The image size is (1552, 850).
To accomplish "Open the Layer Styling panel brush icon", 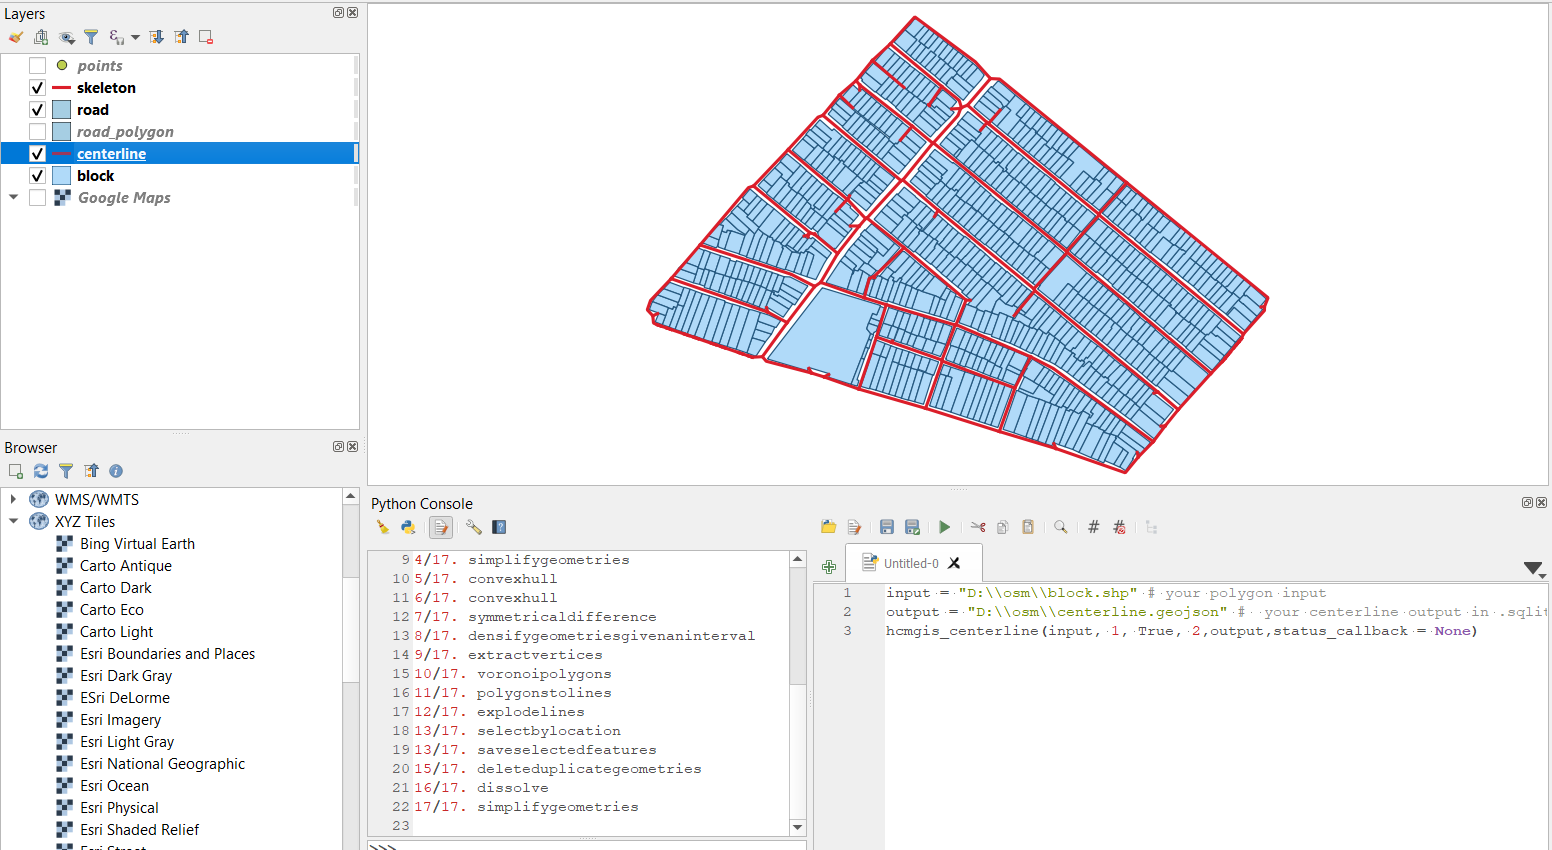I will click(x=16, y=37).
